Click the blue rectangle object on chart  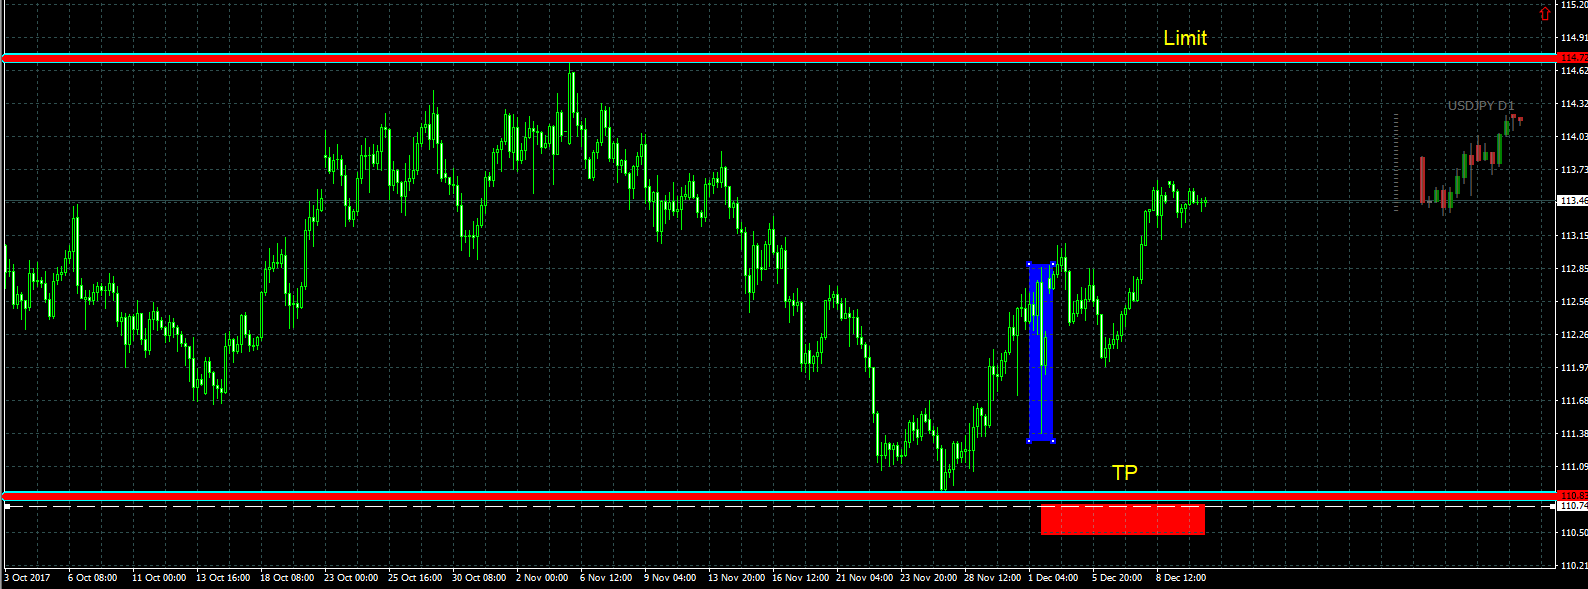pos(1041,352)
